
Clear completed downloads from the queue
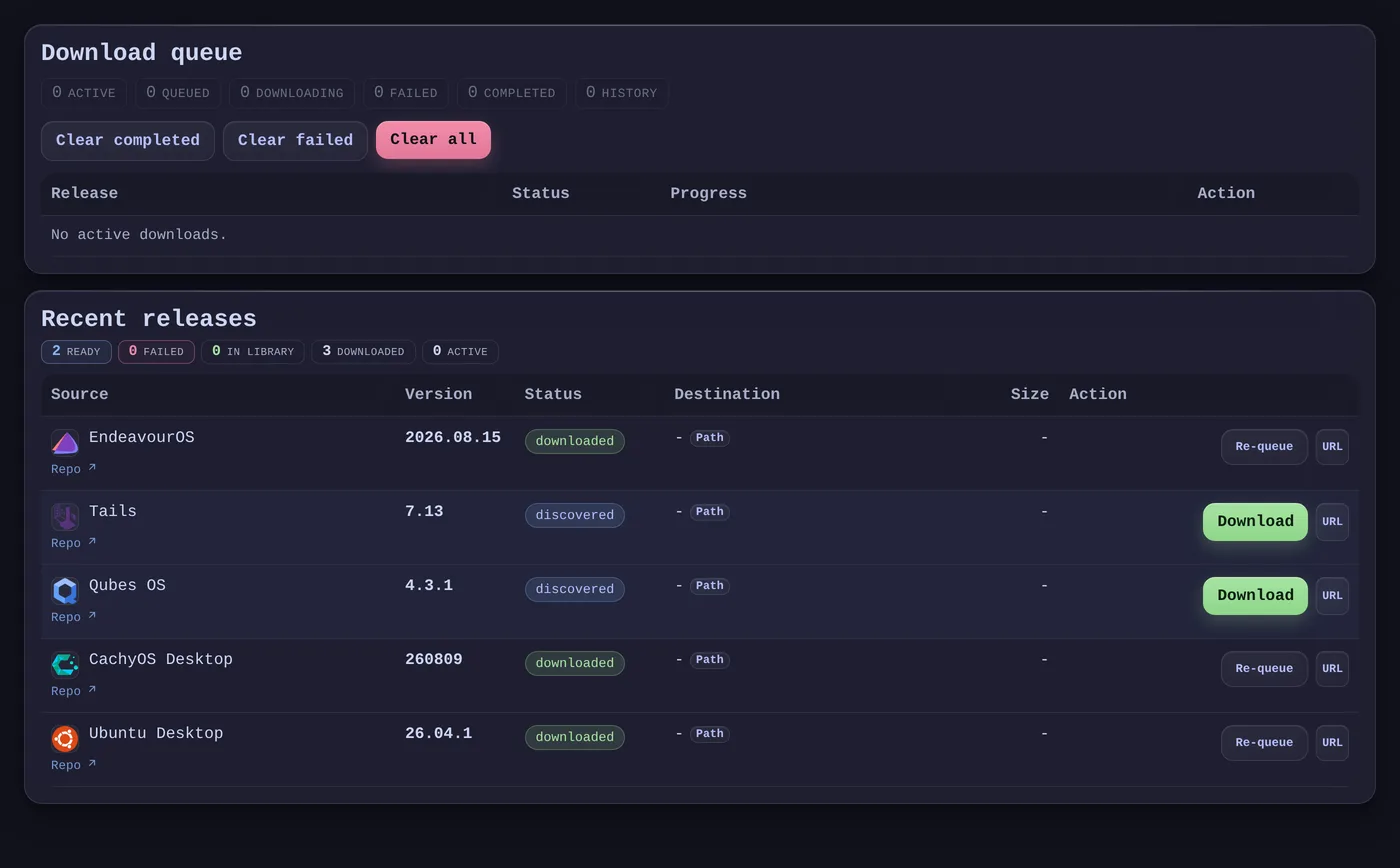[x=128, y=141]
